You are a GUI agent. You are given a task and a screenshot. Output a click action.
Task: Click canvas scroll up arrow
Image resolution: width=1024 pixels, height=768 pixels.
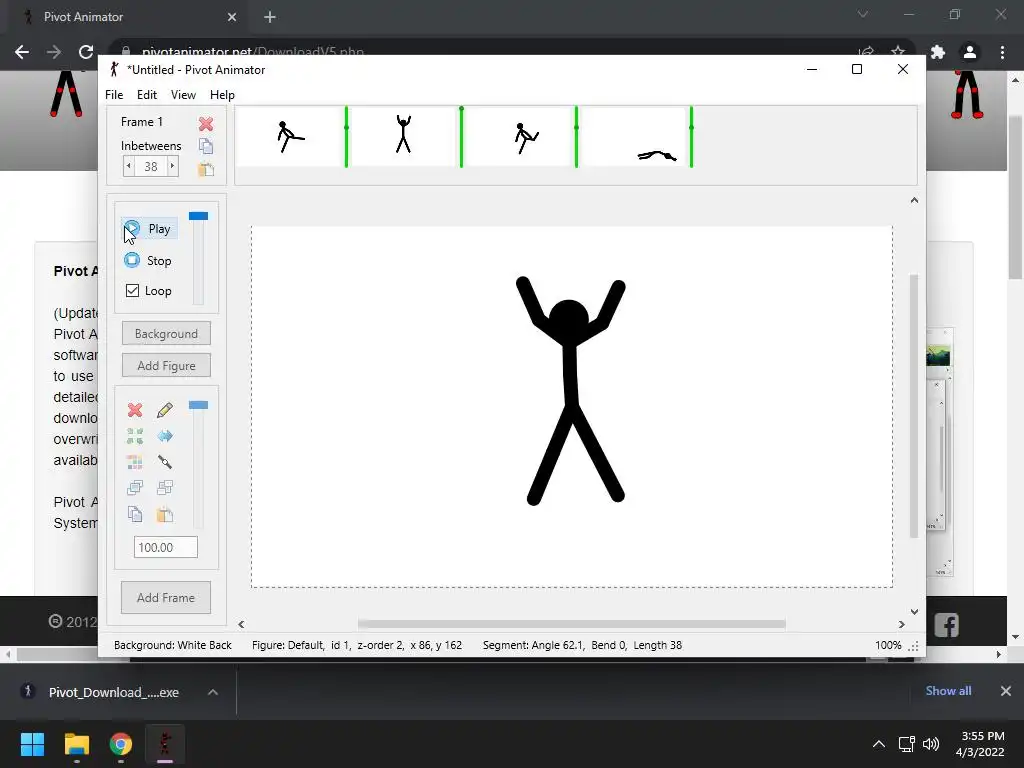point(914,200)
